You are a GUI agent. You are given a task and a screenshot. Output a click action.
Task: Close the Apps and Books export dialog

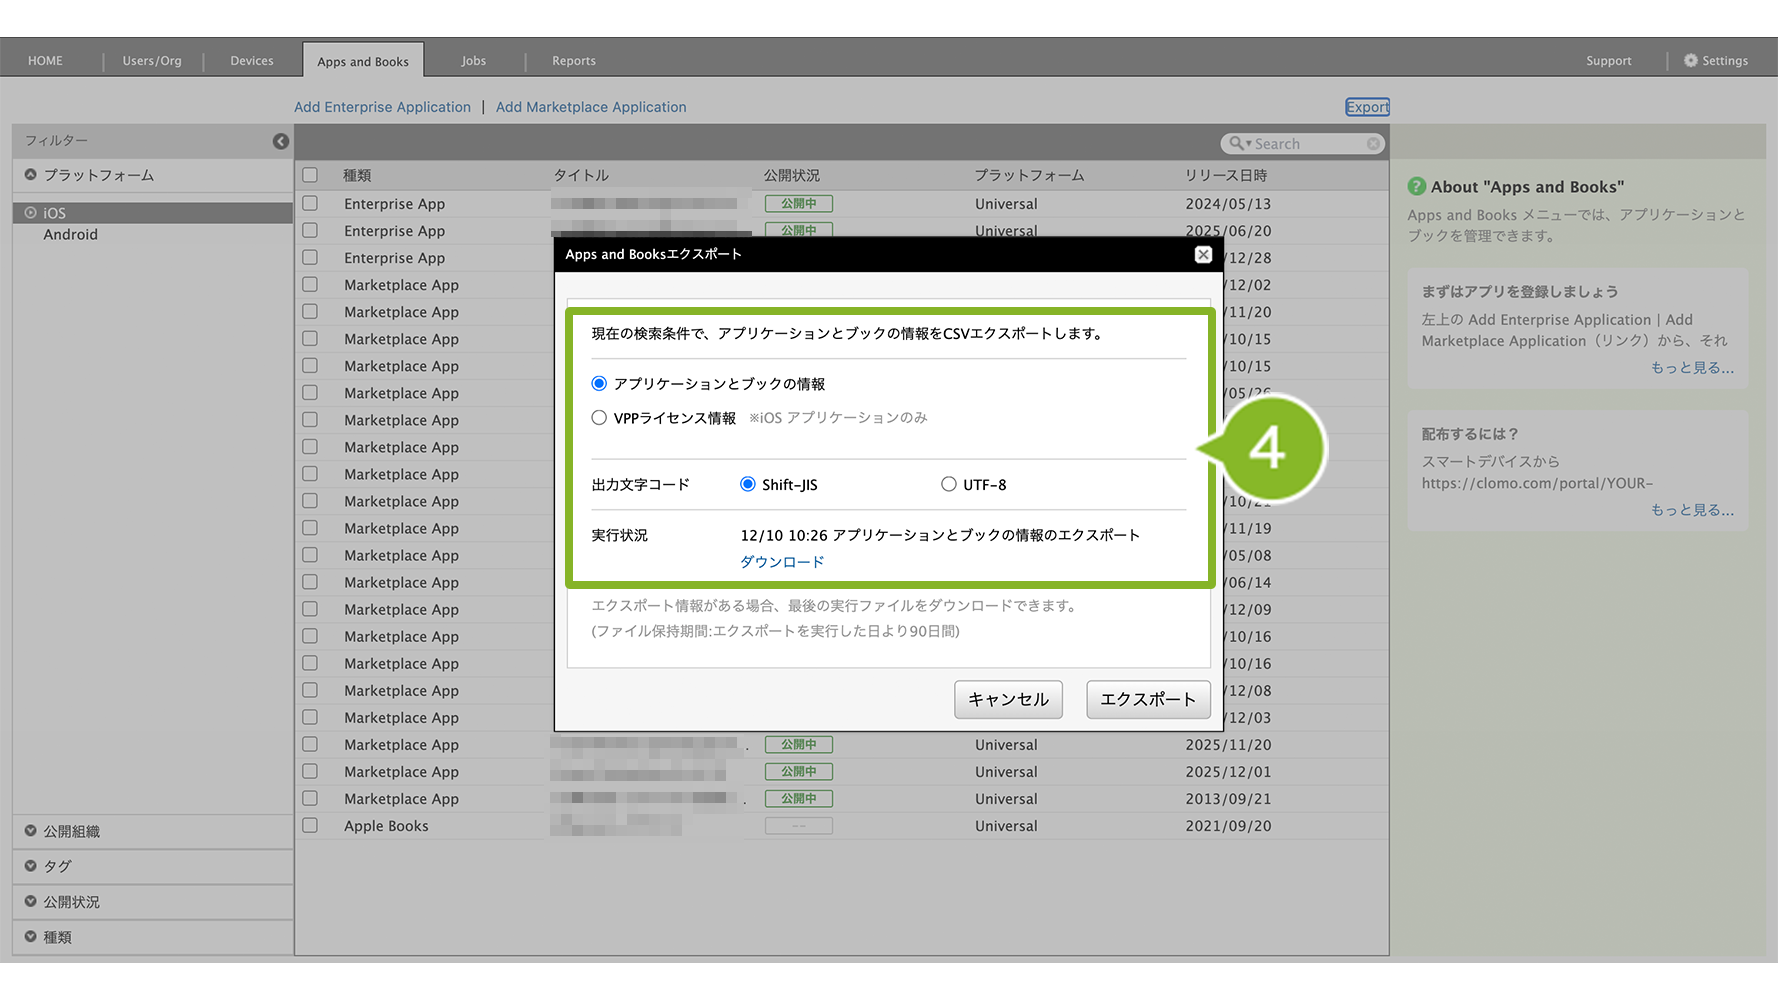[x=1203, y=255]
